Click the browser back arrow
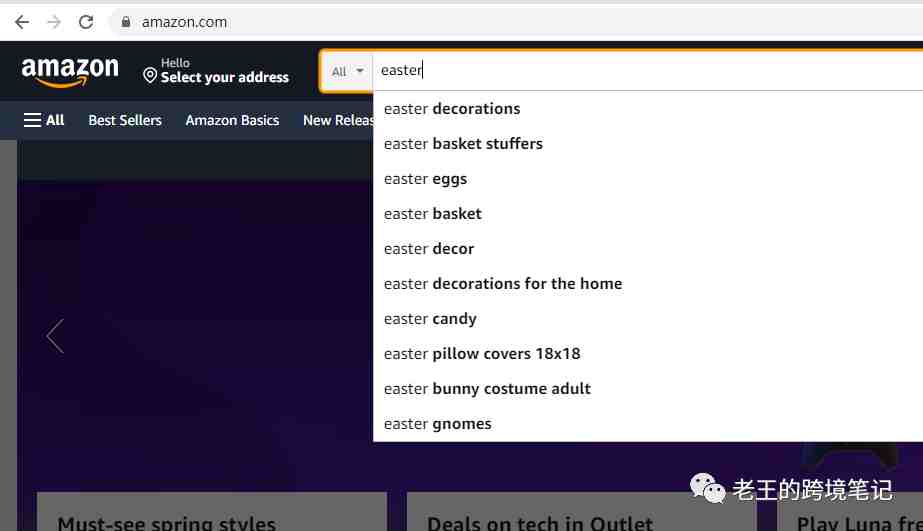923x531 pixels. 22,22
